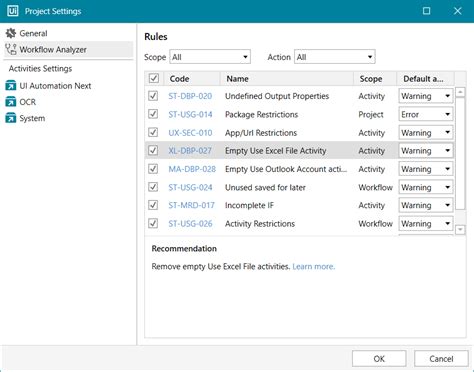The height and width of the screenshot is (372, 474).
Task: Open the ST-DBP-020 rule code link
Action: tap(190, 96)
